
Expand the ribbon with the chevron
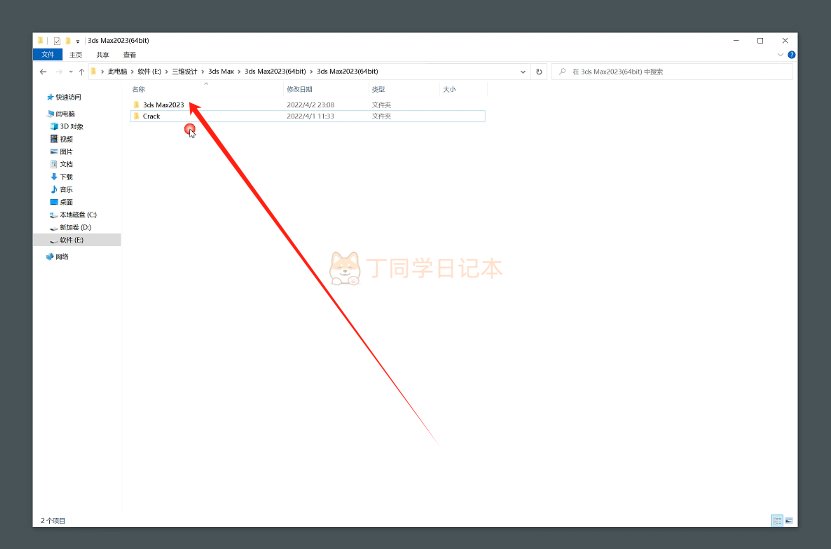coord(780,55)
